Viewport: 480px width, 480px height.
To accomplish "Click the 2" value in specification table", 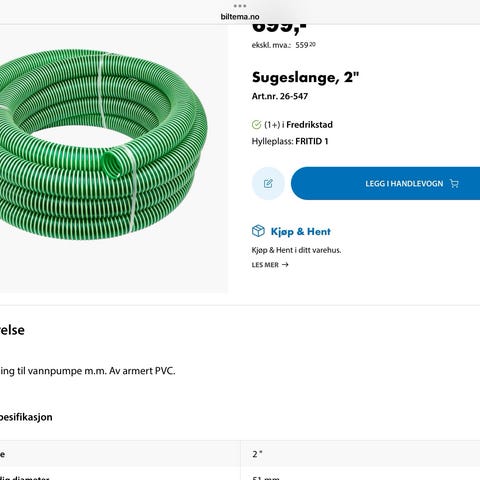I will [x=257, y=454].
